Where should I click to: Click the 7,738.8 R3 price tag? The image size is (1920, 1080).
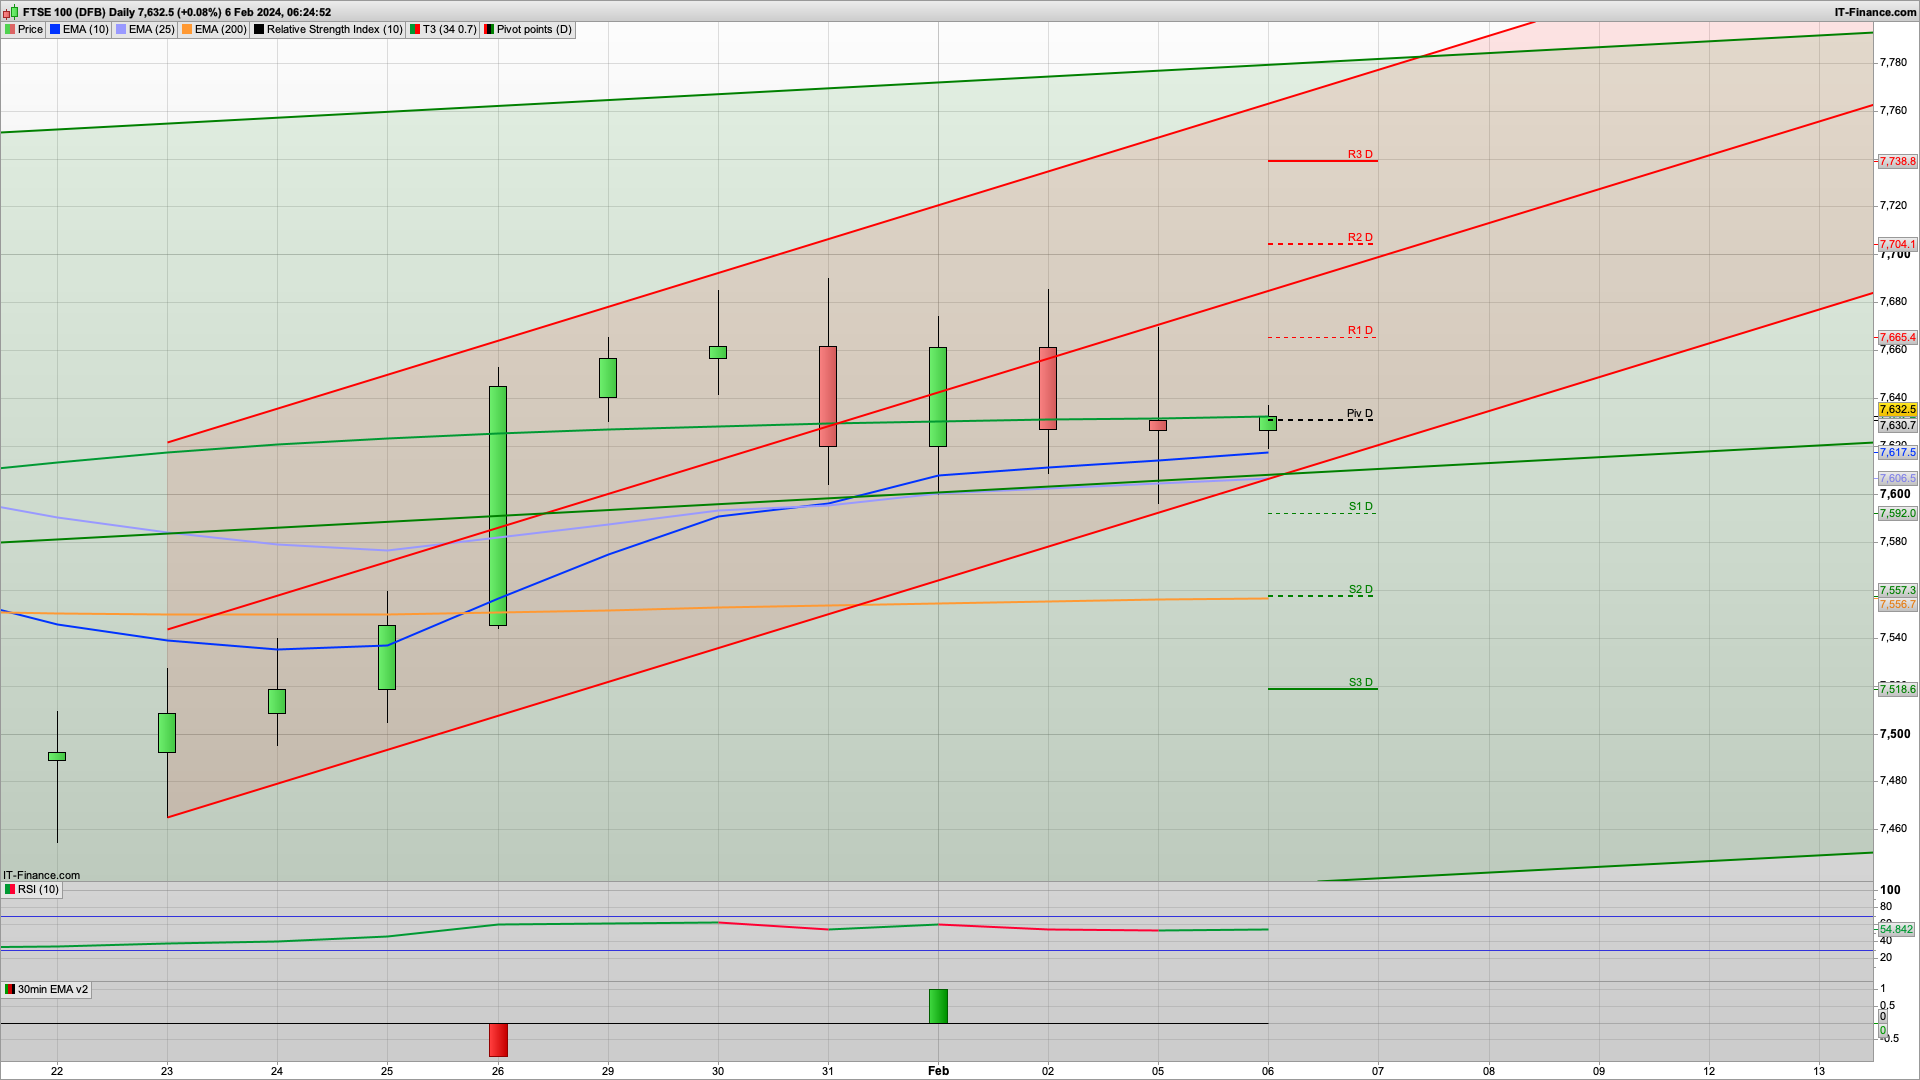pos(1897,161)
